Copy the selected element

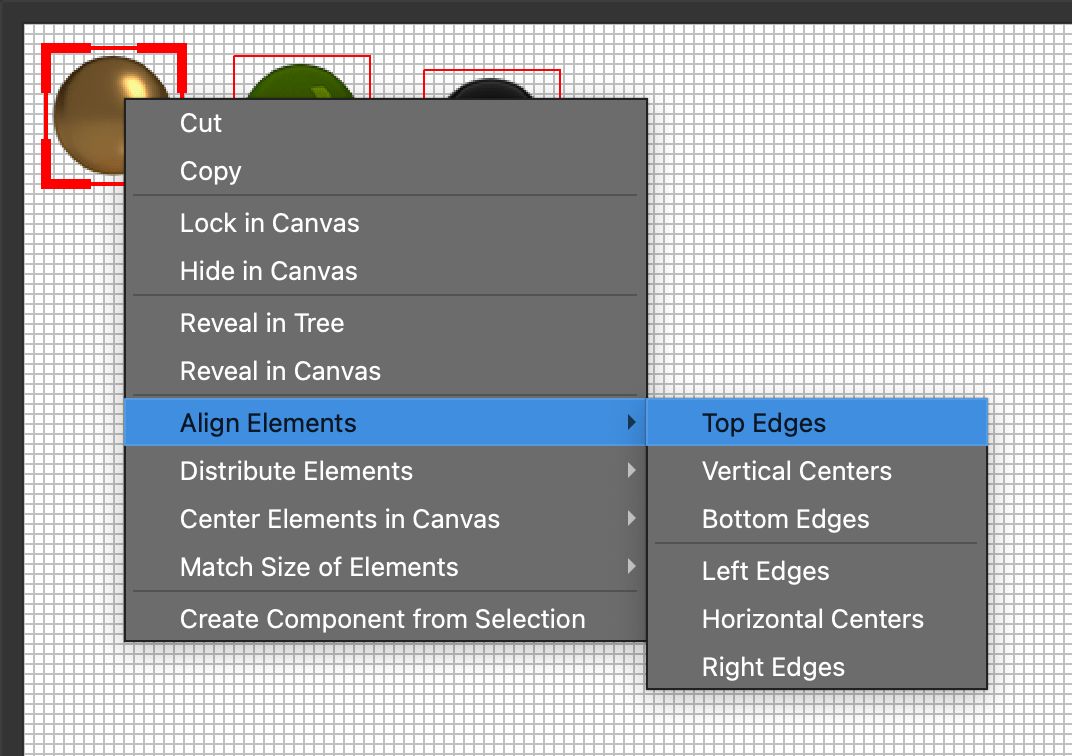click(210, 171)
